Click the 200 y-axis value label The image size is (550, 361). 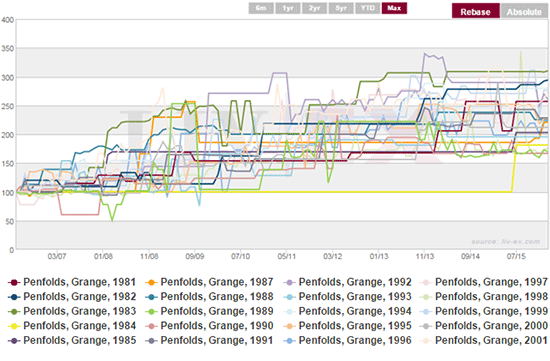pyautogui.click(x=7, y=135)
